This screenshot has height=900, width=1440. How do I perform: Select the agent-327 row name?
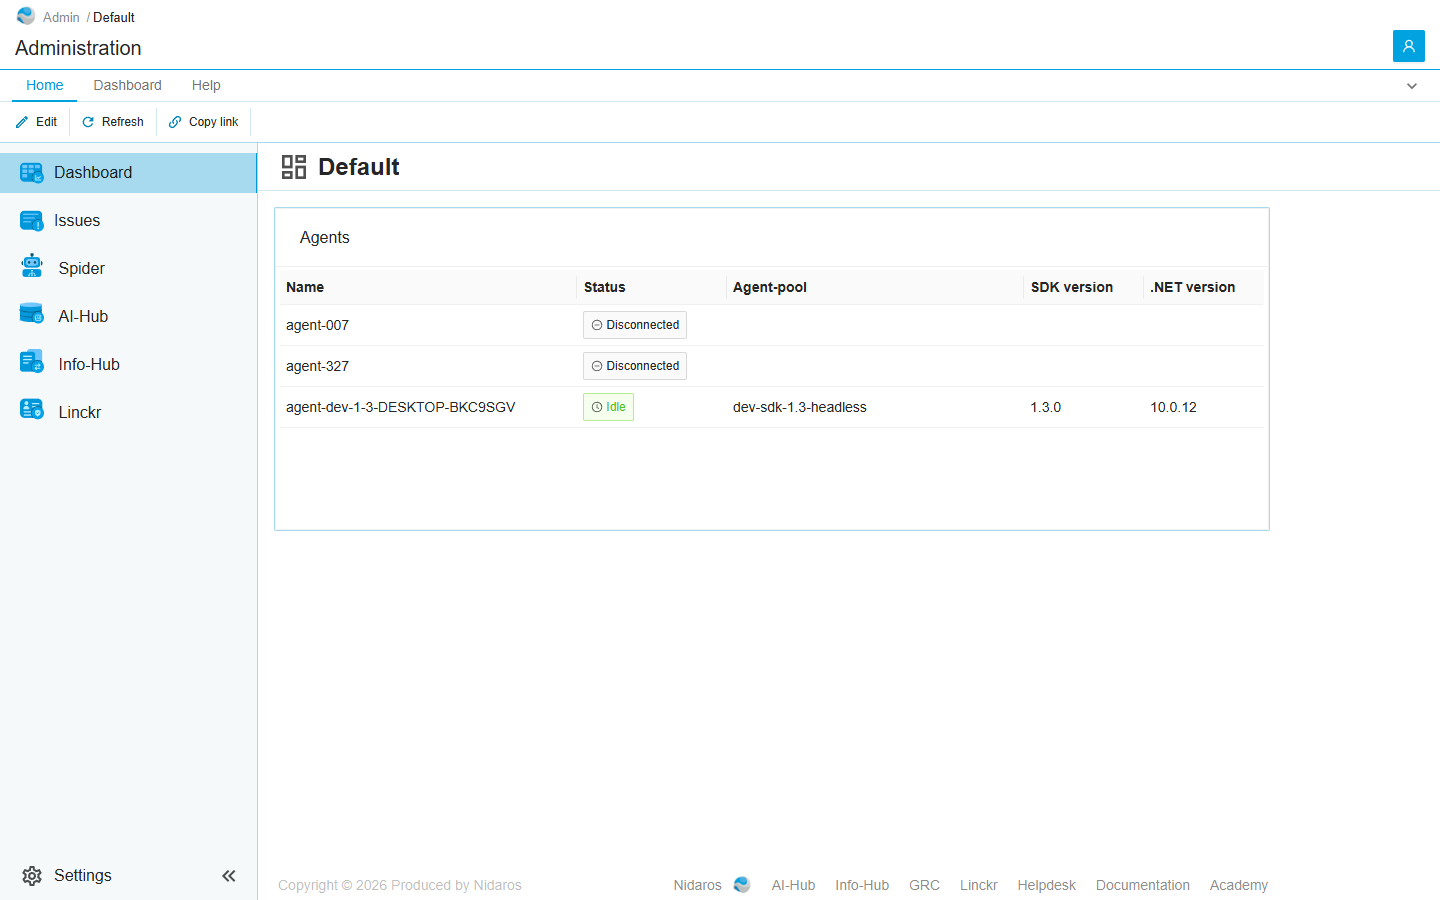(x=317, y=366)
